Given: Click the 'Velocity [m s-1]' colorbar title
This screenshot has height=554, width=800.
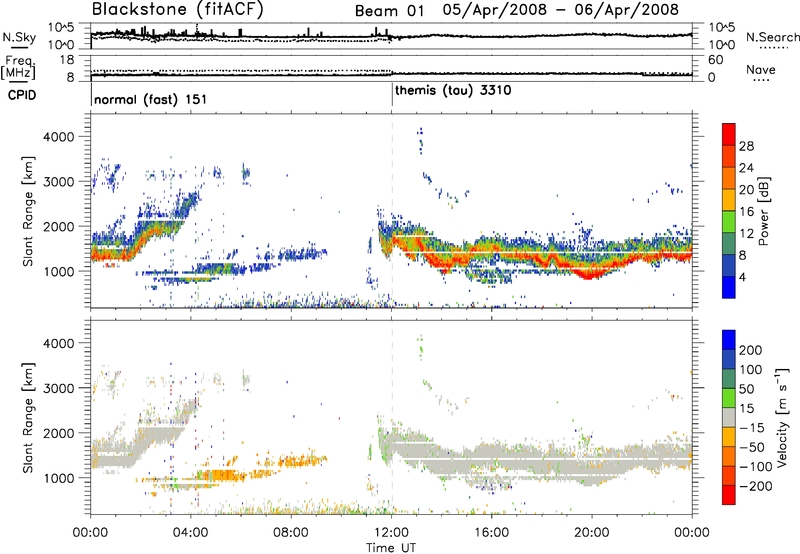Looking at the screenshot, I should [x=783, y=417].
